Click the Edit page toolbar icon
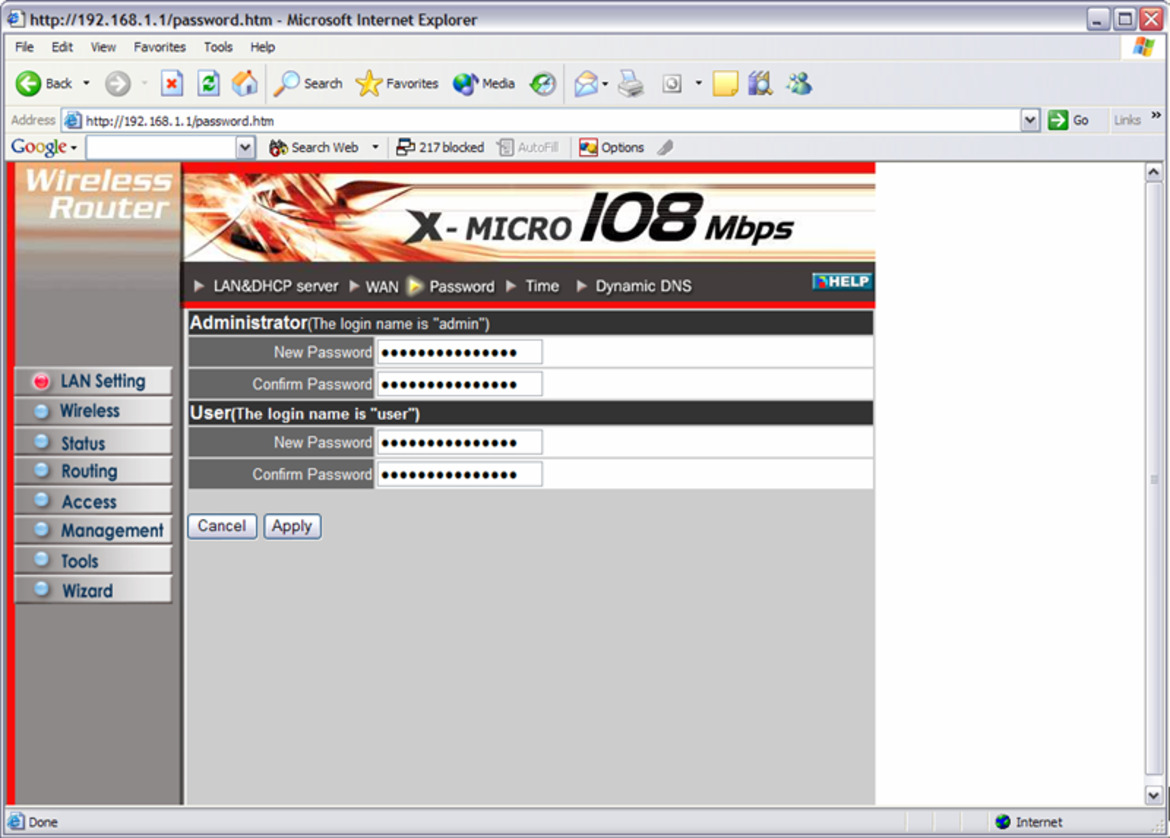This screenshot has height=838, width=1170. (672, 84)
